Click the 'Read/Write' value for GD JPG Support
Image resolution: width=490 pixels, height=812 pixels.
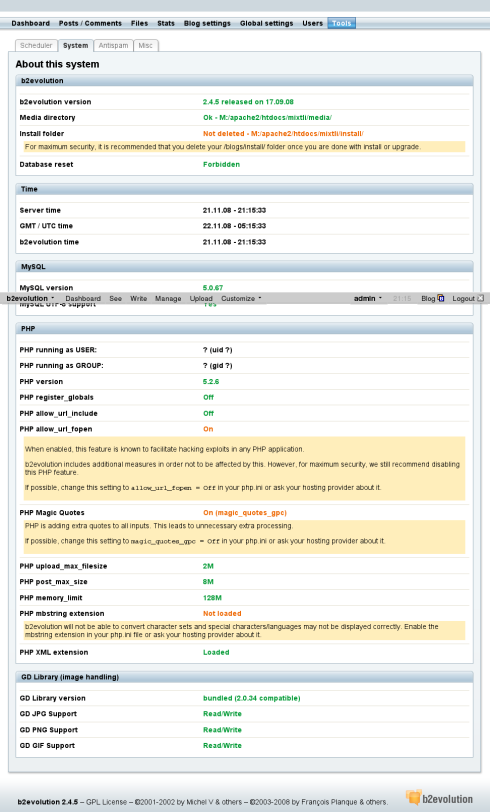222,714
